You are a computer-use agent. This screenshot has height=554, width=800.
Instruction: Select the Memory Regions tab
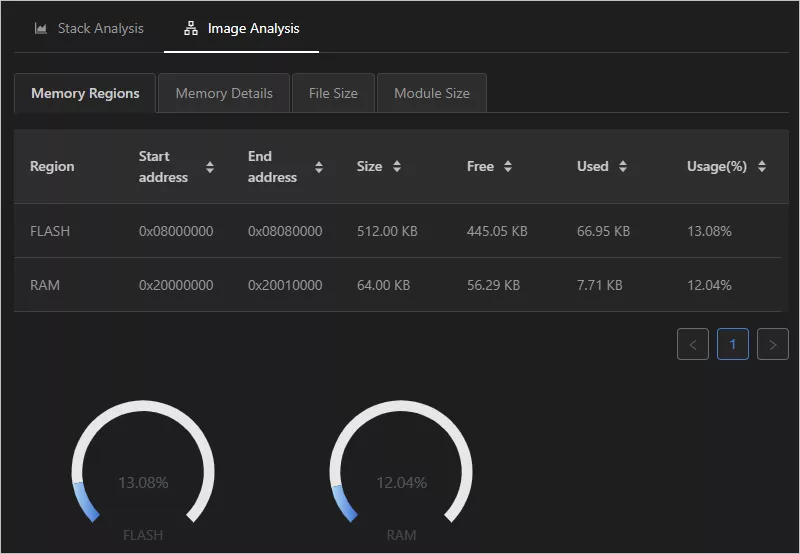(85, 93)
